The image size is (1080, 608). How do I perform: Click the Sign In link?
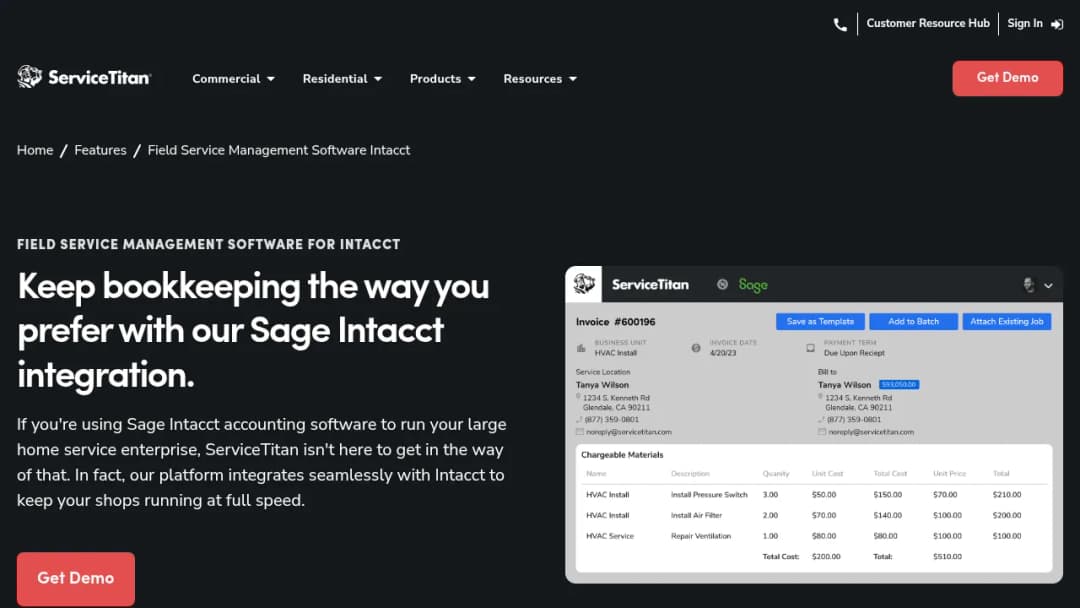pos(1025,23)
